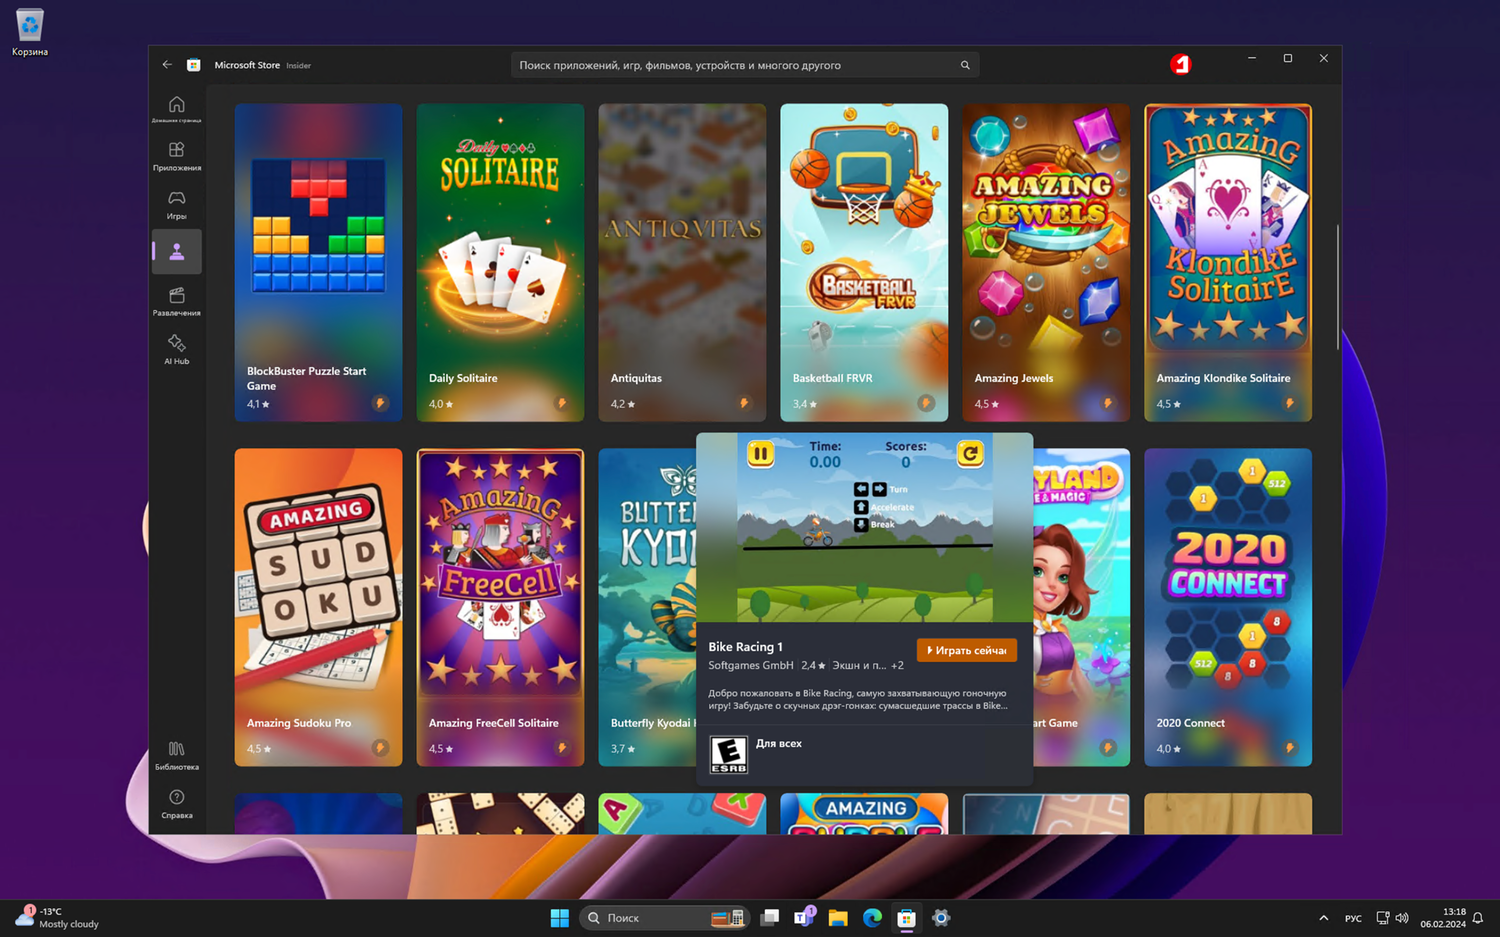The image size is (1500, 937).
Task: Click the РУС language indicator in taskbar
Action: click(1353, 918)
